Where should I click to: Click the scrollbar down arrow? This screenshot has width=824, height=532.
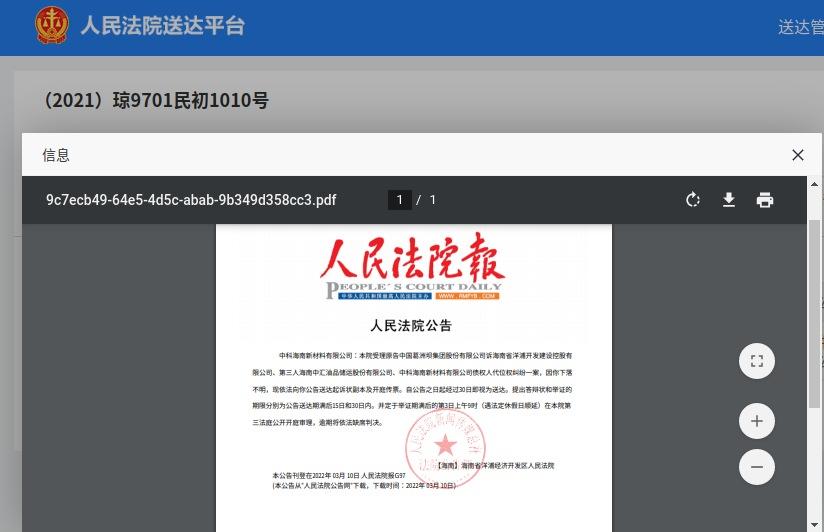point(815,524)
